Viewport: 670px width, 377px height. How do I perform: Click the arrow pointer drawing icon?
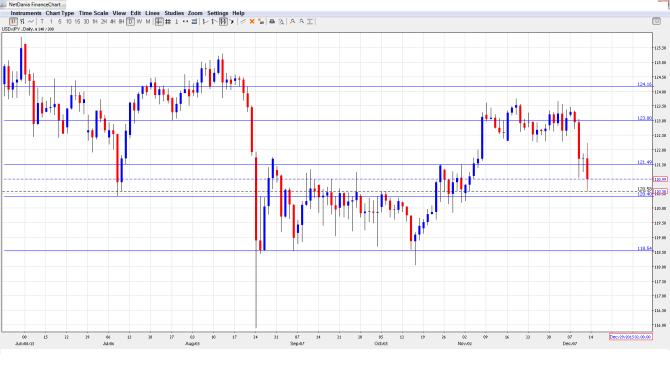point(232,21)
